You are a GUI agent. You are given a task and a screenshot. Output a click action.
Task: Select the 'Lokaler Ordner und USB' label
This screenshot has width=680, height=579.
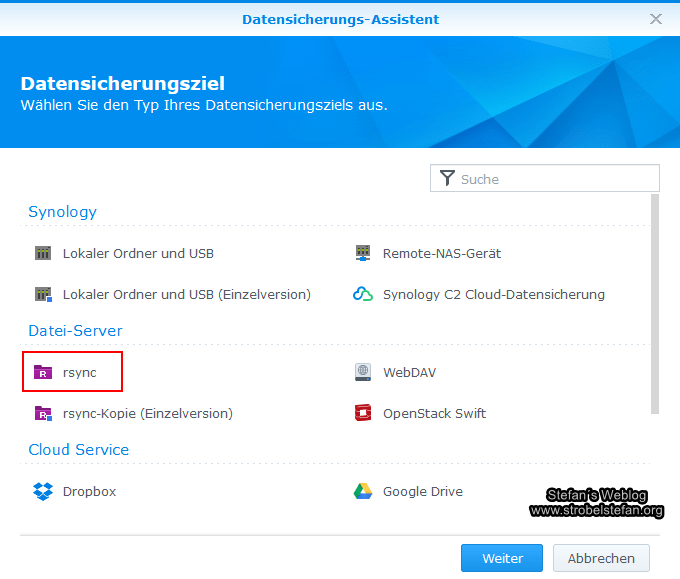138,253
